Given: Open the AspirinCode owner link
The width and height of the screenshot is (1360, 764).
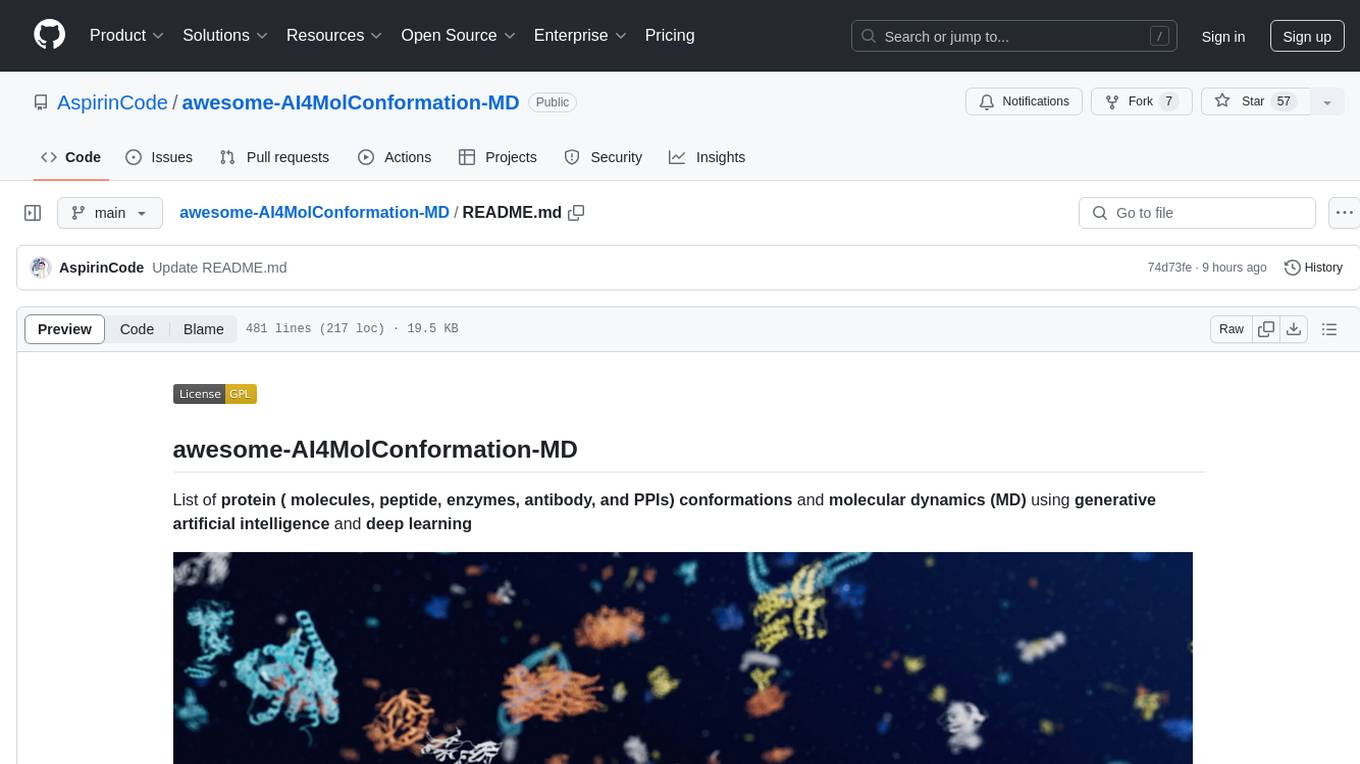Looking at the screenshot, I should (112, 102).
